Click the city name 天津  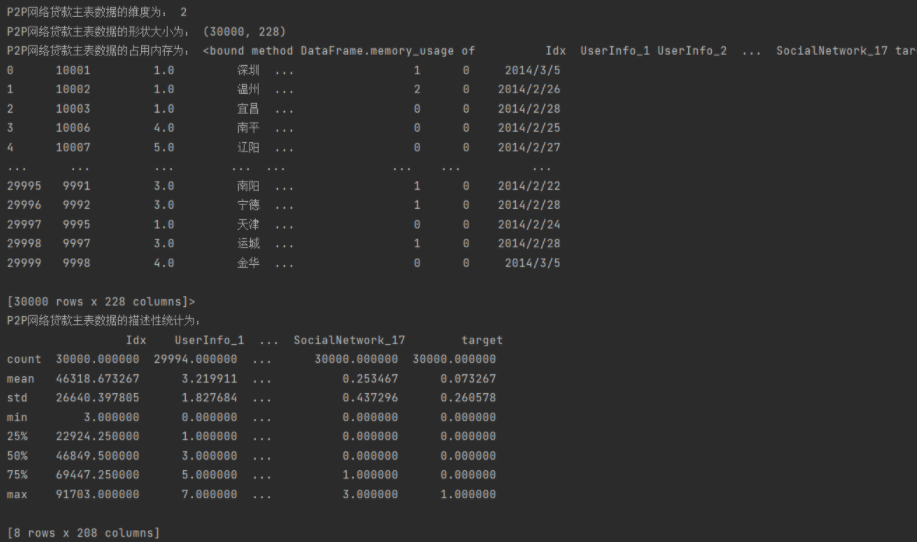click(x=248, y=224)
